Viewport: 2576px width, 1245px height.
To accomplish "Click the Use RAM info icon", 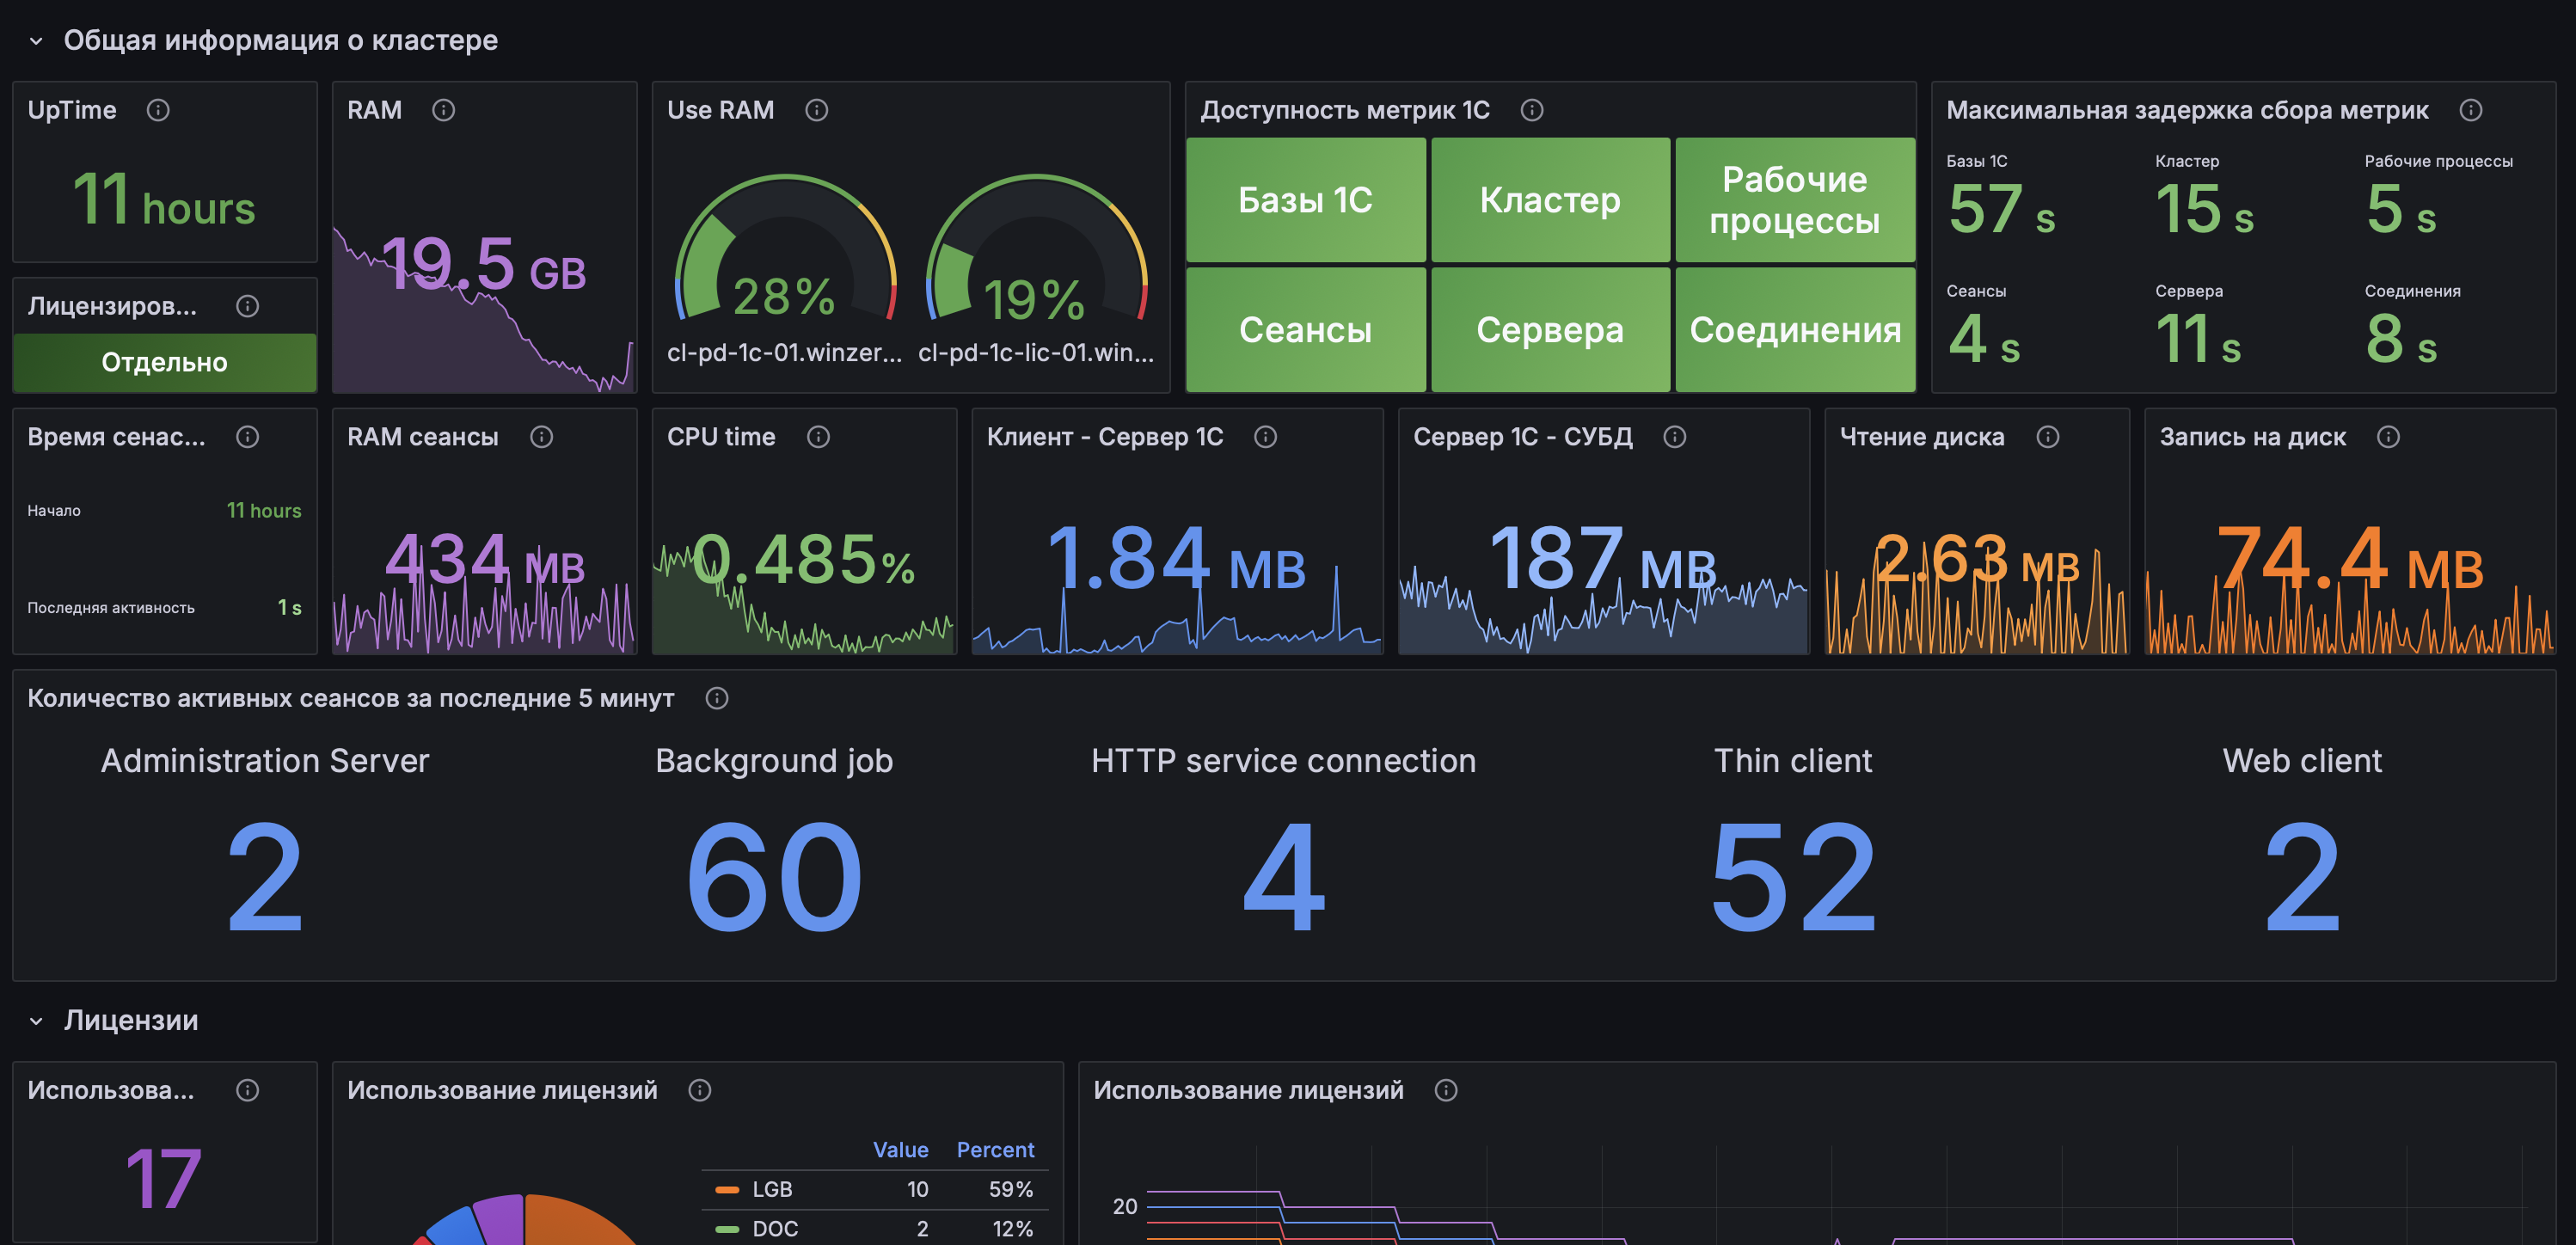I will click(x=816, y=110).
